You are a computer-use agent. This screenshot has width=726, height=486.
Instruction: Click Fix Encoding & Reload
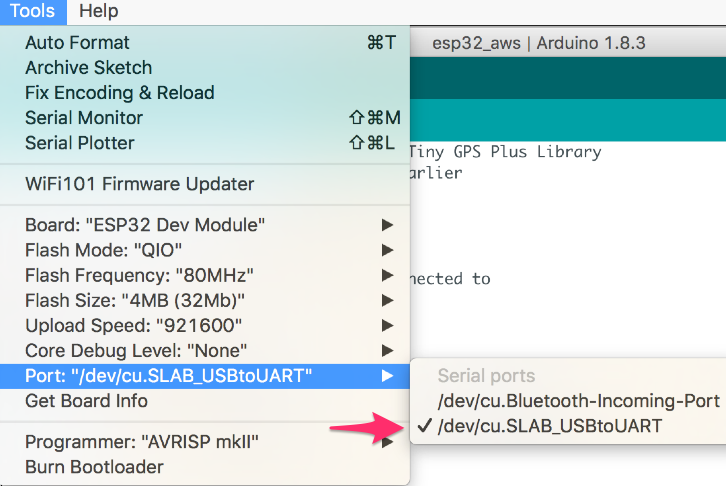[x=205, y=93]
